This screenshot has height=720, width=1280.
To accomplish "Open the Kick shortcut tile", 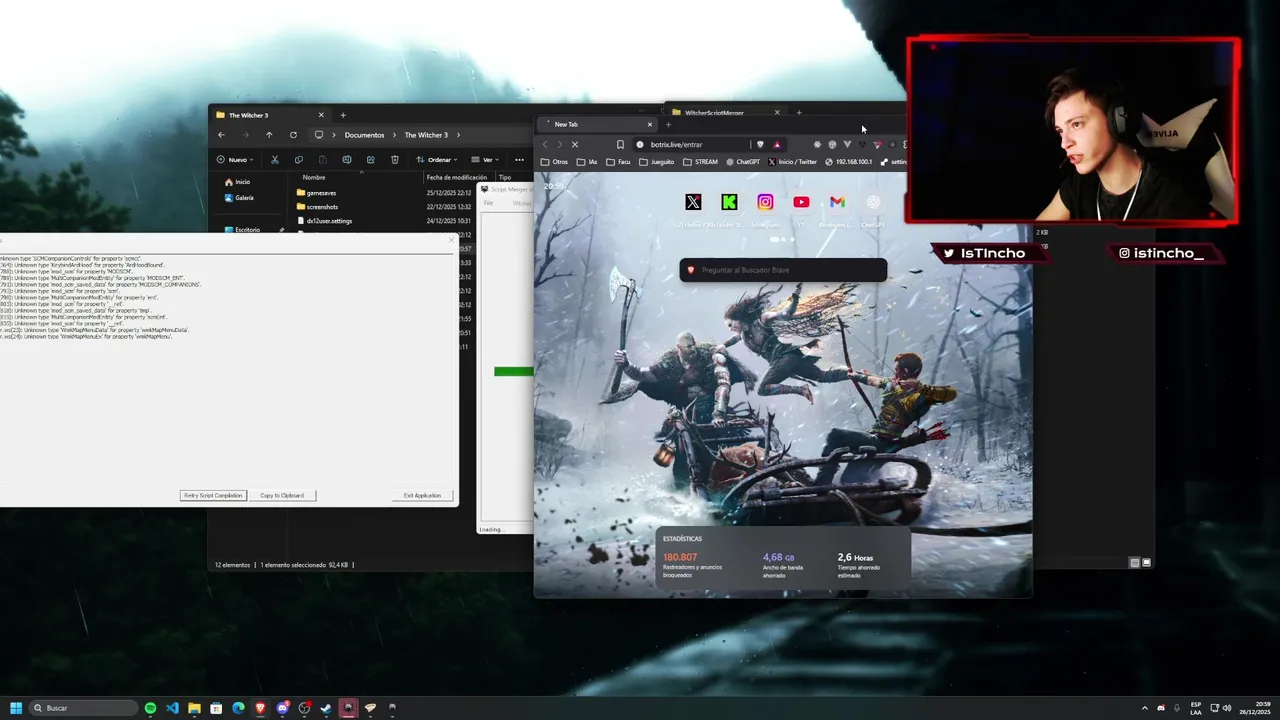I will point(729,202).
